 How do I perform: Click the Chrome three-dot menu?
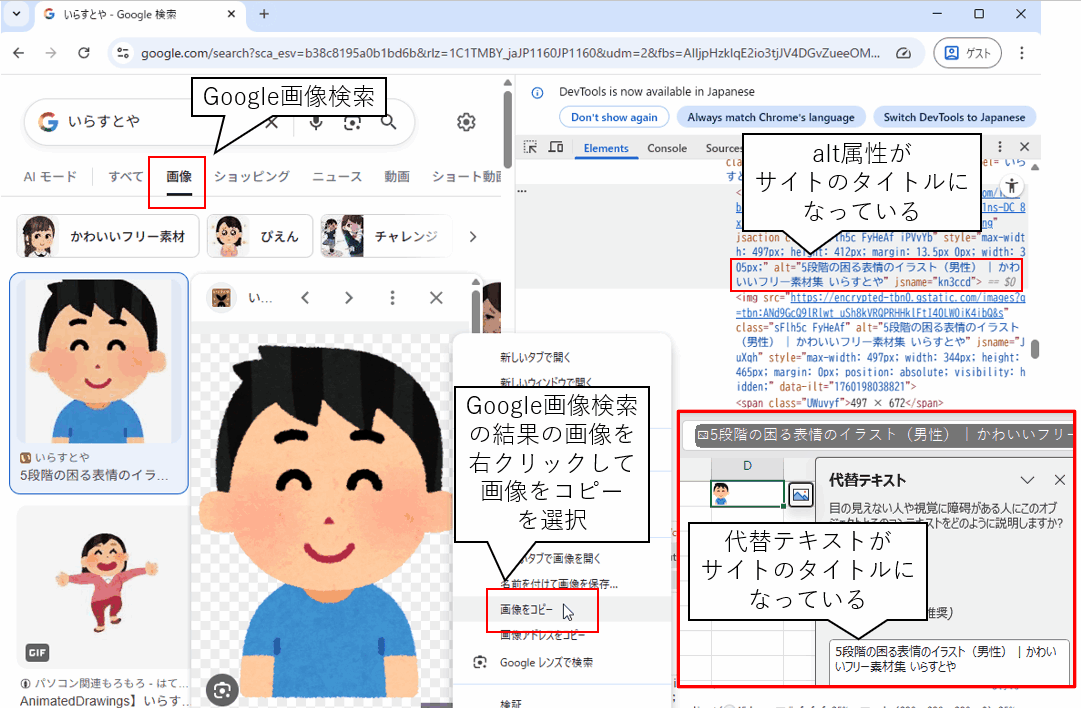tap(1022, 53)
